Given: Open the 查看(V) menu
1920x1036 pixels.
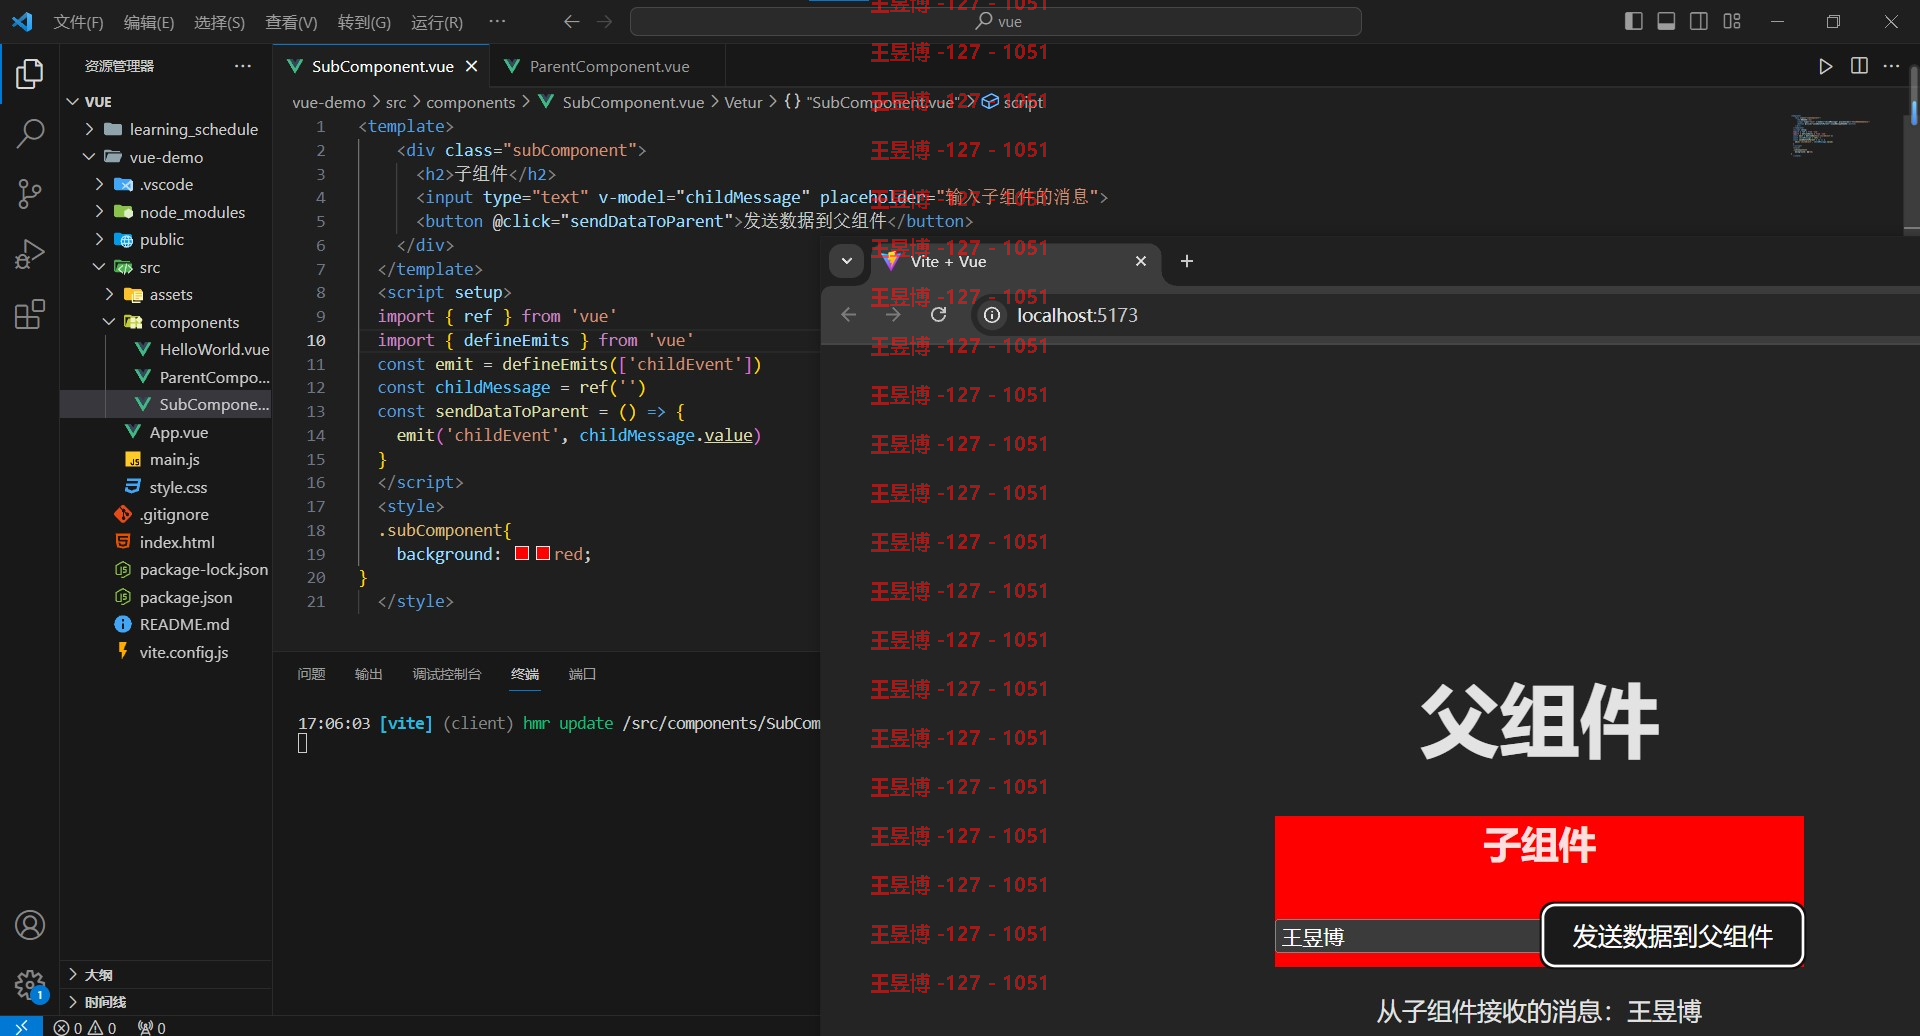Looking at the screenshot, I should click(x=291, y=22).
